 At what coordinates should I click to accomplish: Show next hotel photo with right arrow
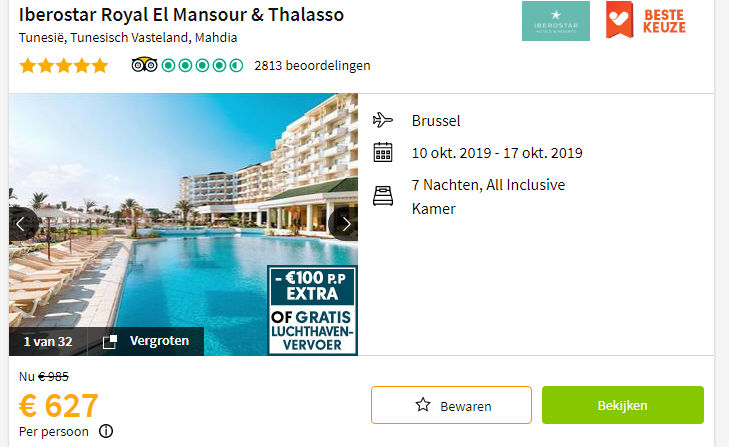click(344, 224)
